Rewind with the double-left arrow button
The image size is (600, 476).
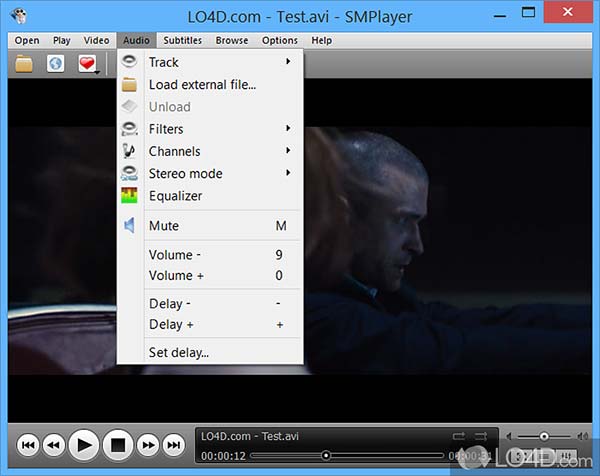tap(54, 445)
